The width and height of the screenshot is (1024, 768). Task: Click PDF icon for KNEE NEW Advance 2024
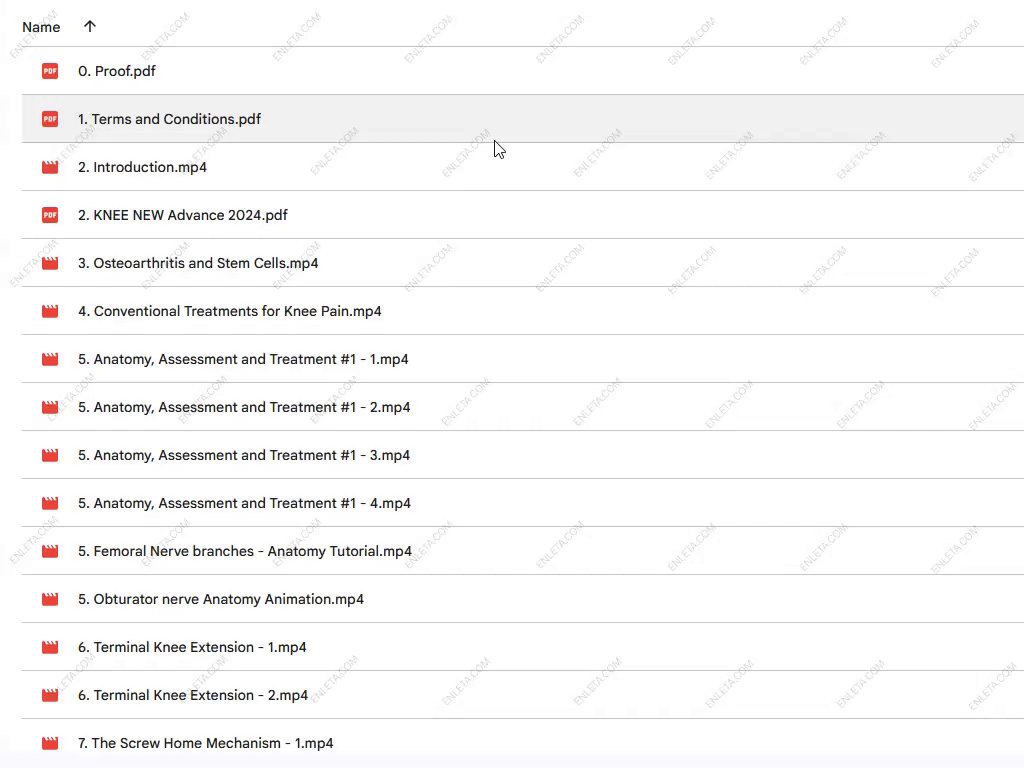pyautogui.click(x=50, y=215)
